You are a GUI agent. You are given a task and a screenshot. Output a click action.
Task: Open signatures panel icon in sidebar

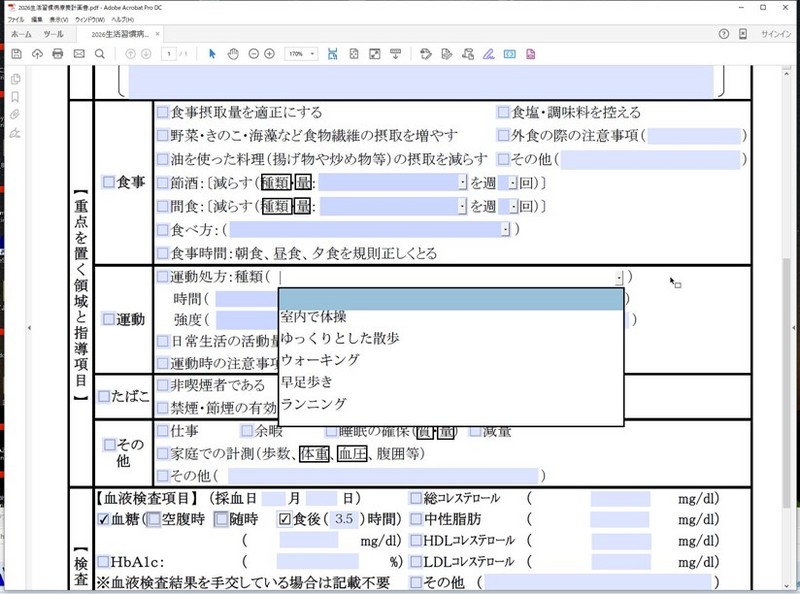coord(15,133)
